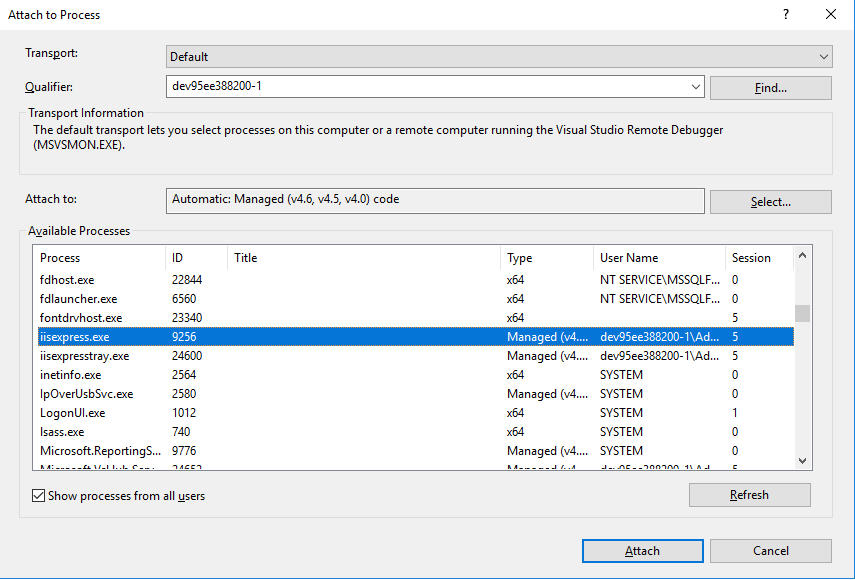
Task: Click the Attach button
Action: tap(642, 551)
